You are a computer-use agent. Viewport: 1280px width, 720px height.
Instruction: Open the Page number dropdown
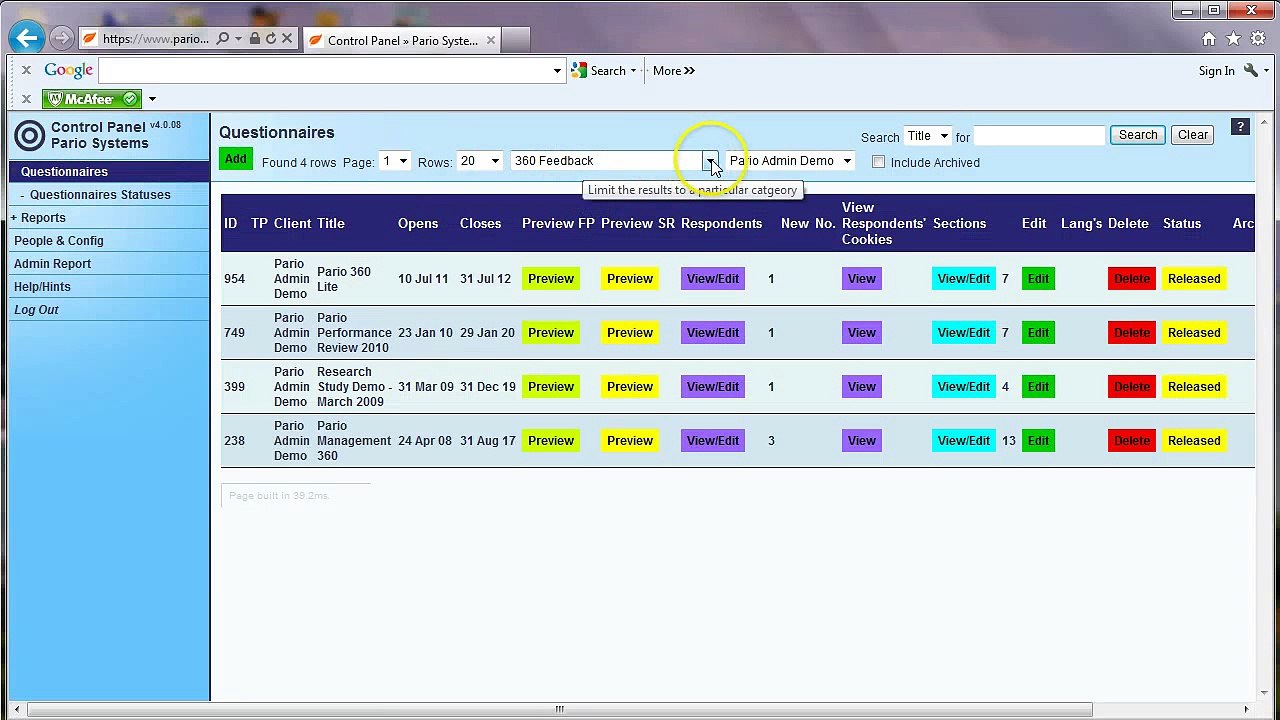click(394, 161)
